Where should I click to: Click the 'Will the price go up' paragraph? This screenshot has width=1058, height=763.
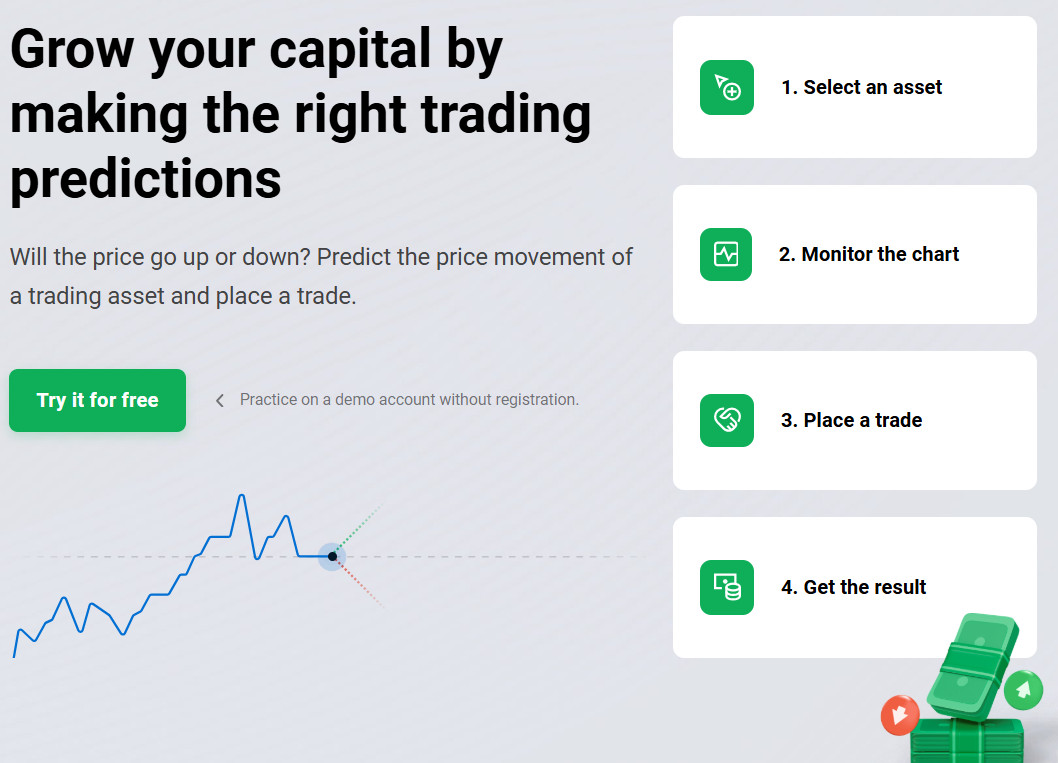320,276
